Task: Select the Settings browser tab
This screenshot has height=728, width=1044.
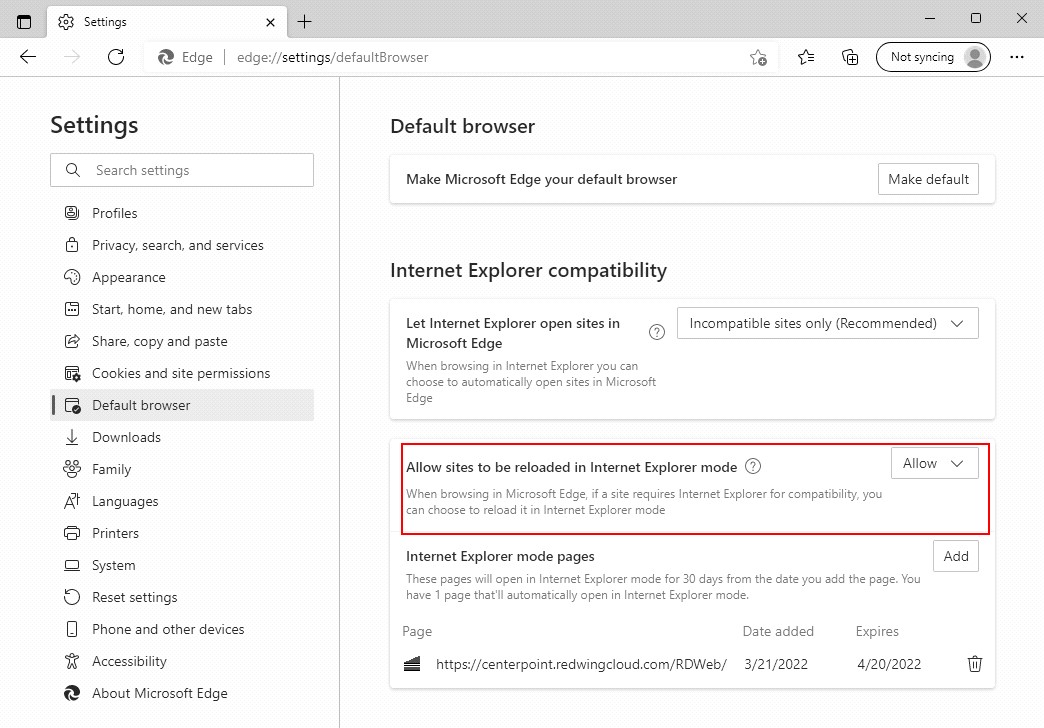Action: 166,22
